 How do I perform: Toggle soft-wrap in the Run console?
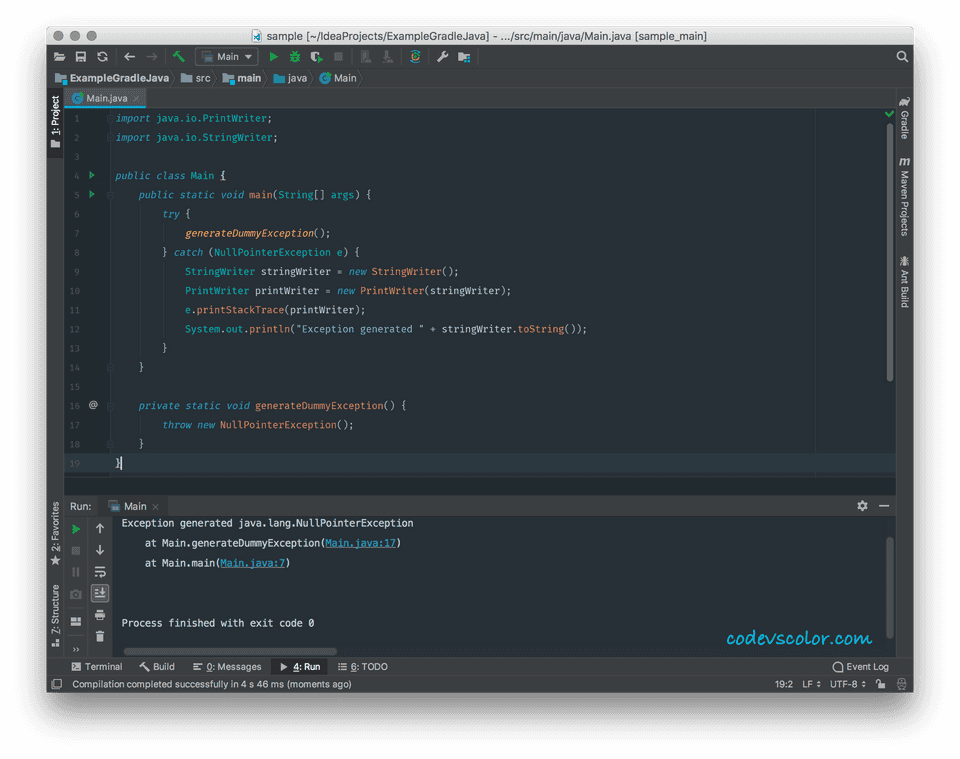[99, 571]
